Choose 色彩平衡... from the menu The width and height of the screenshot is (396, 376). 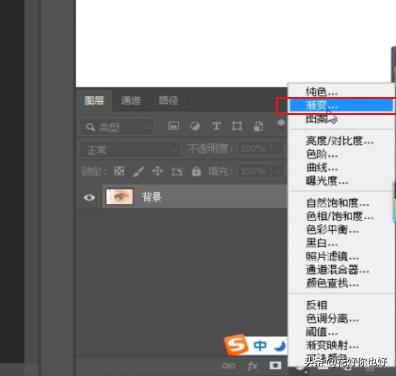click(341, 230)
